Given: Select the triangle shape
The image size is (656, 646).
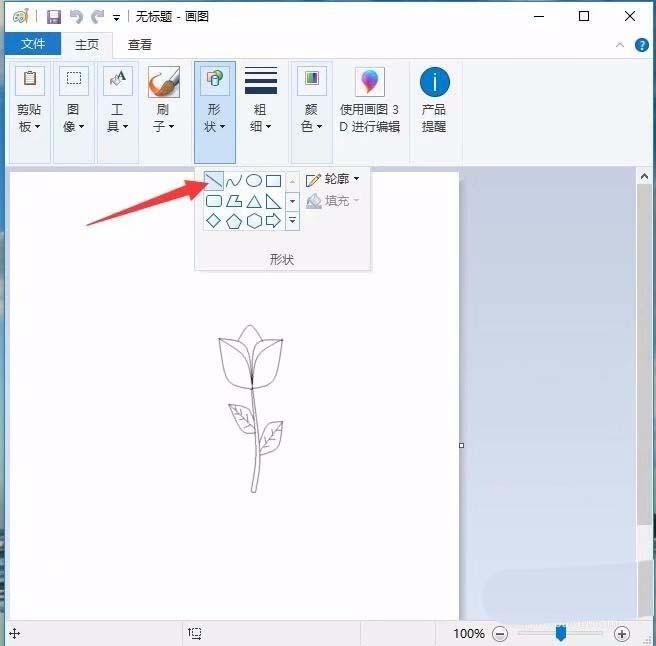Looking at the screenshot, I should [254, 201].
